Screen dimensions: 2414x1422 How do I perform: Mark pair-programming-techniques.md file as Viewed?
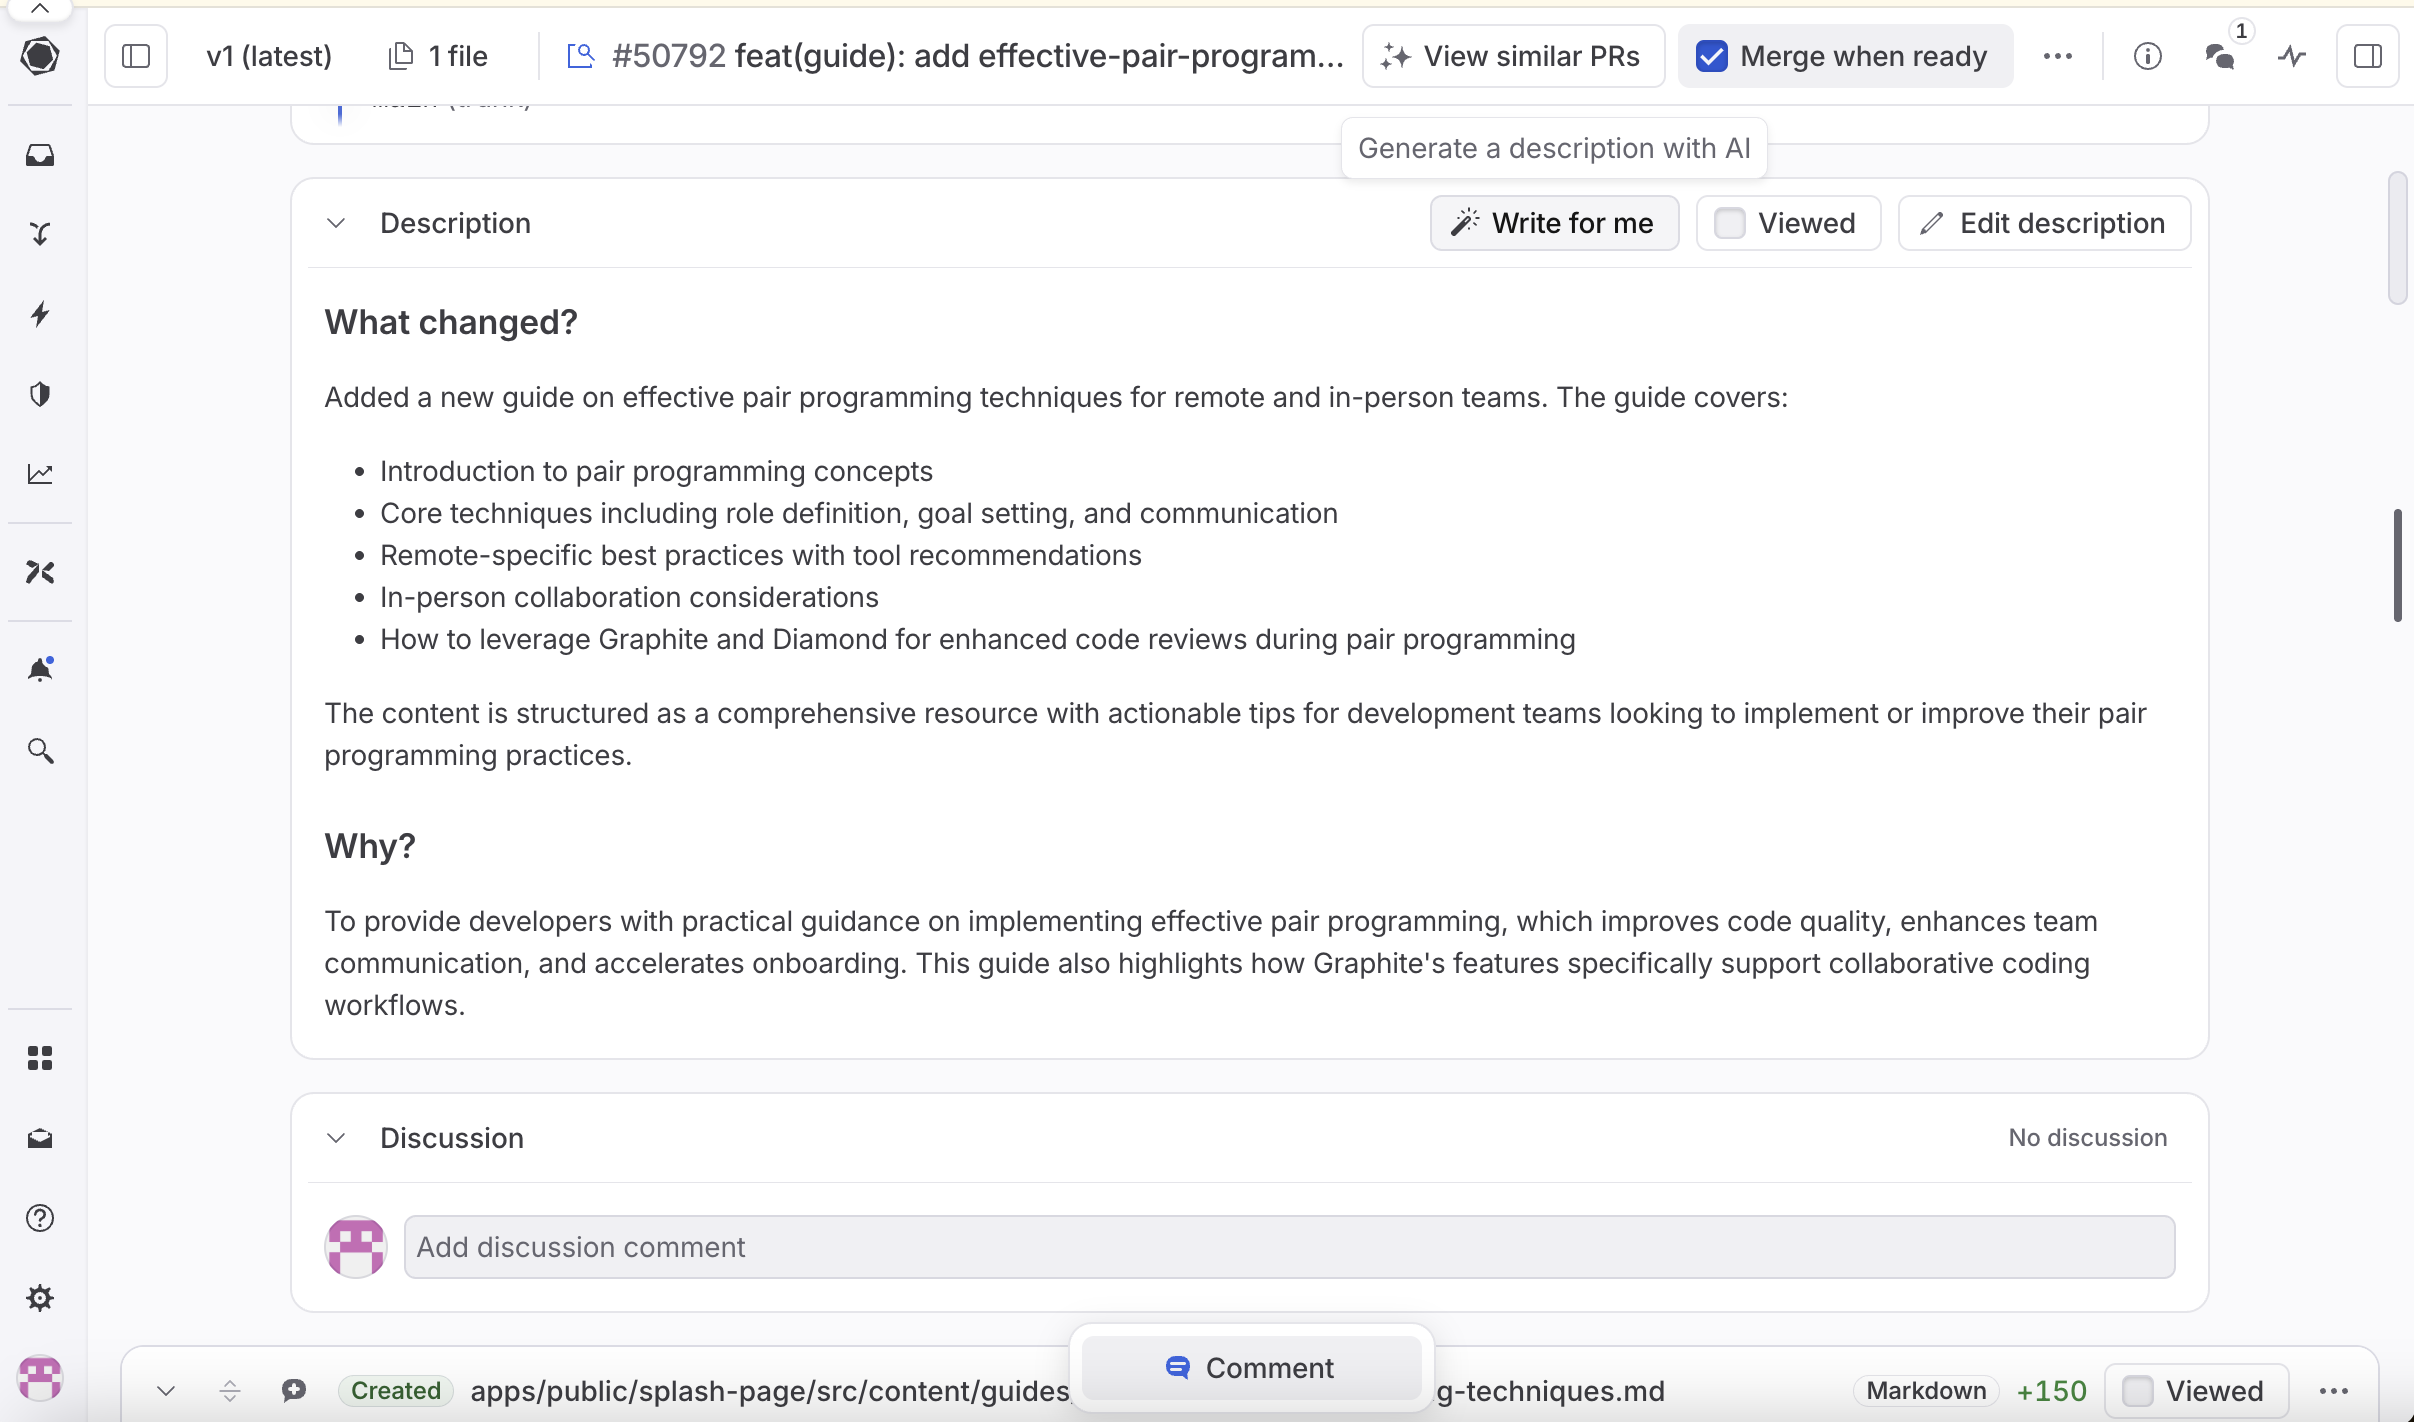[2138, 1390]
